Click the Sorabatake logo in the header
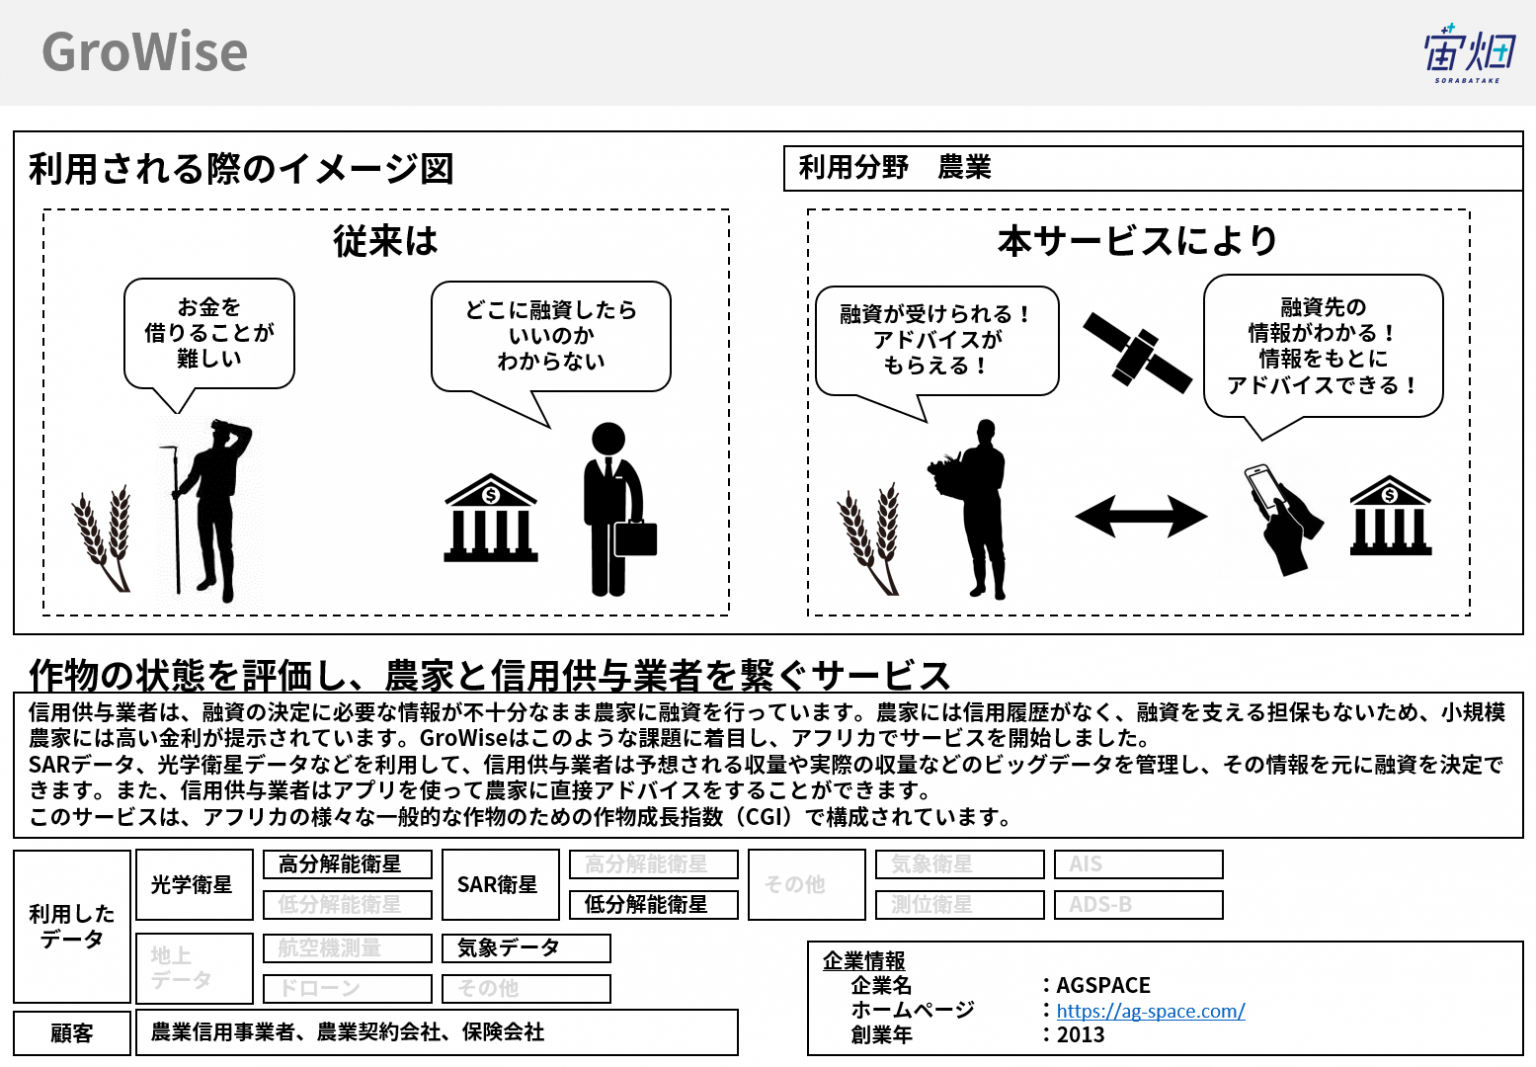This screenshot has width=1536, height=1067. [x=1469, y=53]
